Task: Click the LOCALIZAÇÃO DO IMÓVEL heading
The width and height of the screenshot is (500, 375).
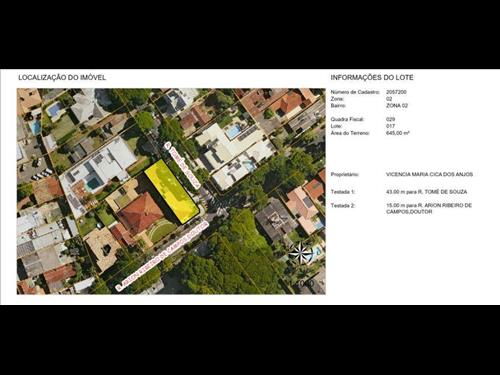Action: pyautogui.click(x=62, y=78)
